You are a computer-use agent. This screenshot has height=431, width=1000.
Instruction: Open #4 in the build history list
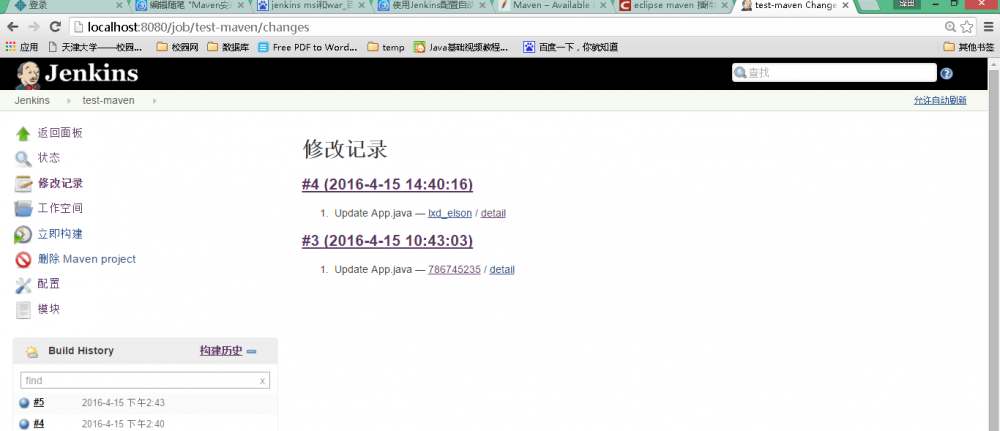[39, 423]
